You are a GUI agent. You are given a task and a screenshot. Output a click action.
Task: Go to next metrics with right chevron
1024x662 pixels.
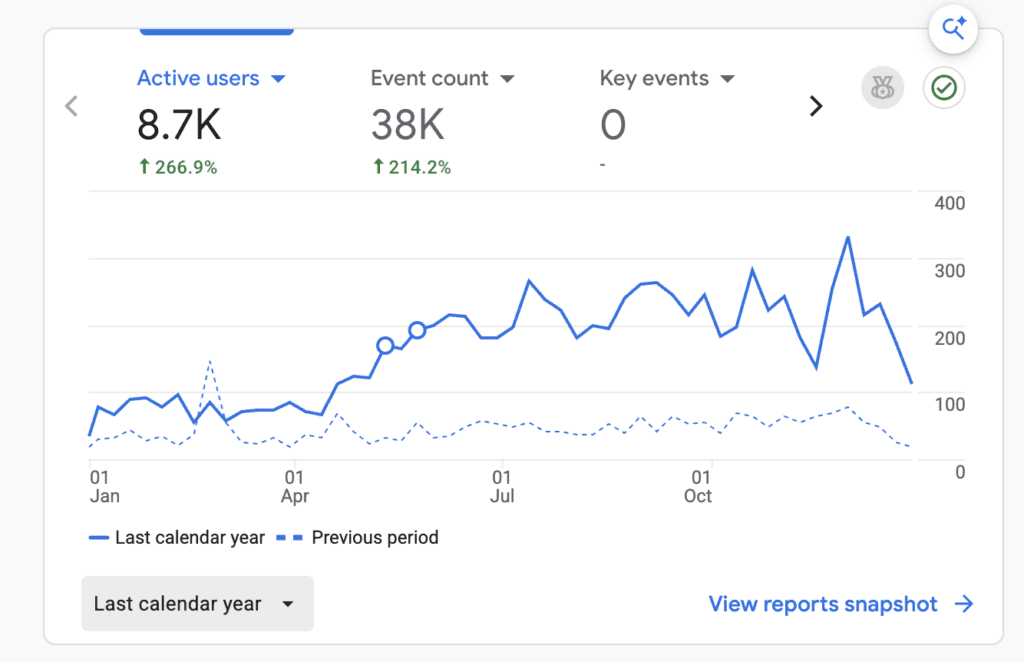pos(816,106)
